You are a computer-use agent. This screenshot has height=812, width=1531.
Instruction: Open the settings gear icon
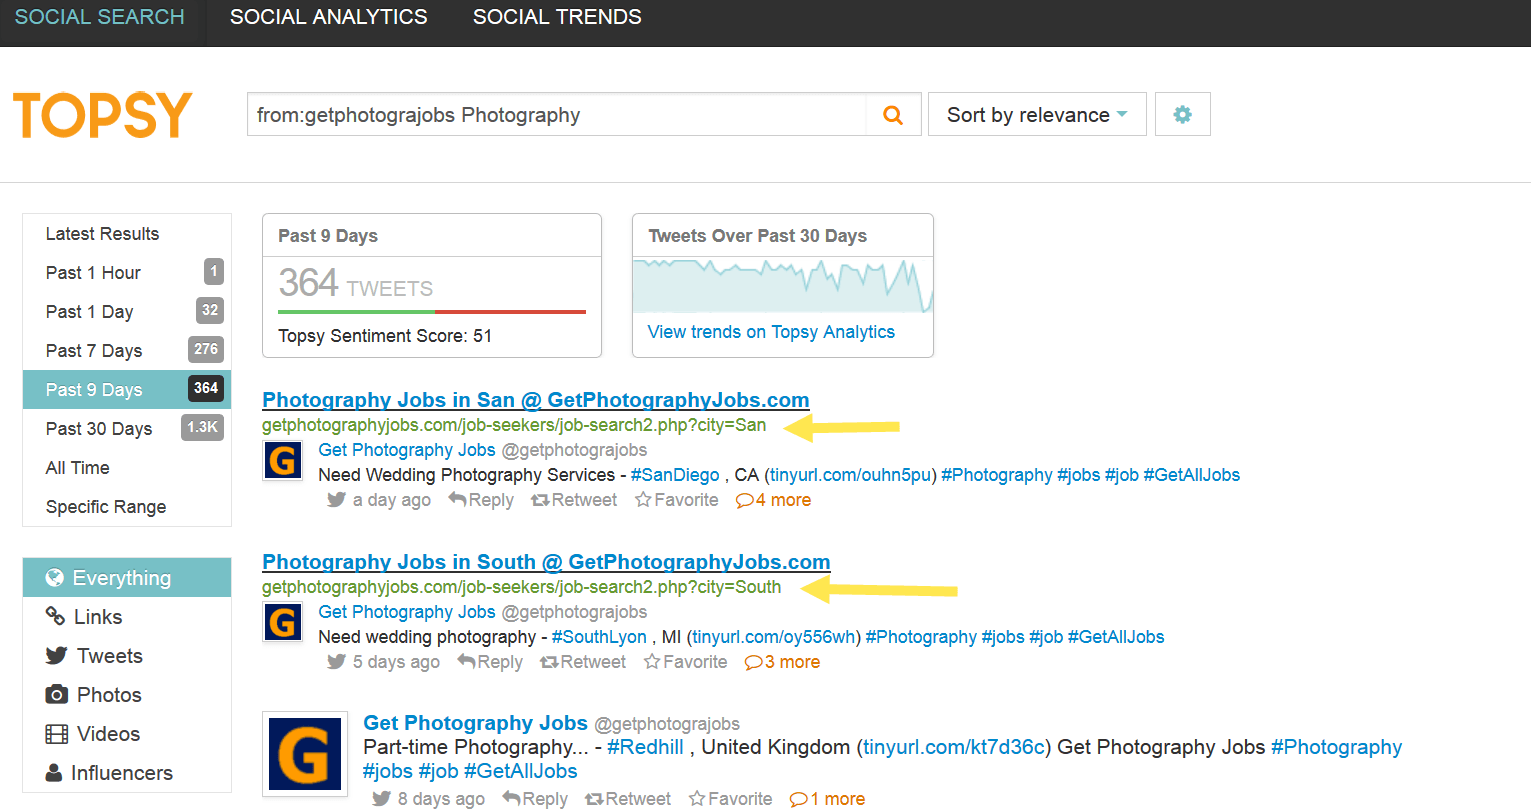click(1182, 115)
